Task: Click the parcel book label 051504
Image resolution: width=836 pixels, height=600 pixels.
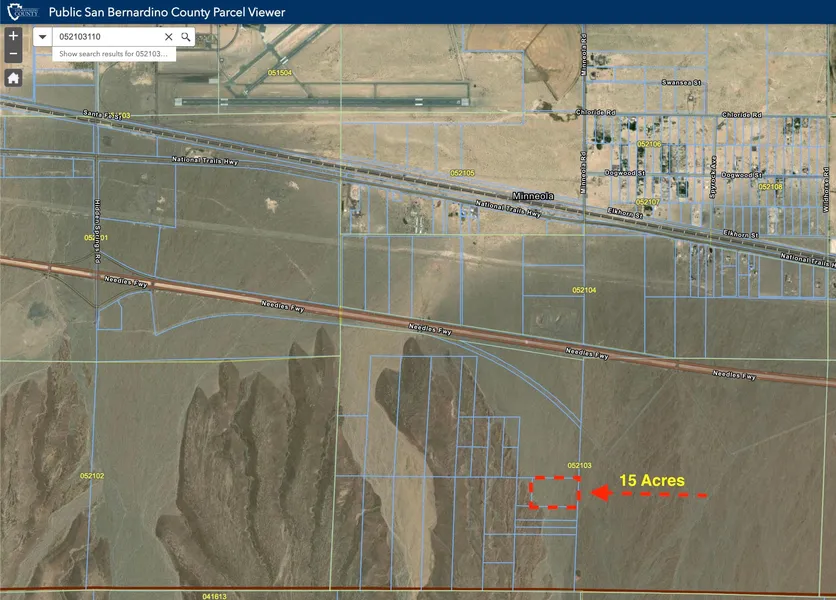Action: (x=279, y=73)
